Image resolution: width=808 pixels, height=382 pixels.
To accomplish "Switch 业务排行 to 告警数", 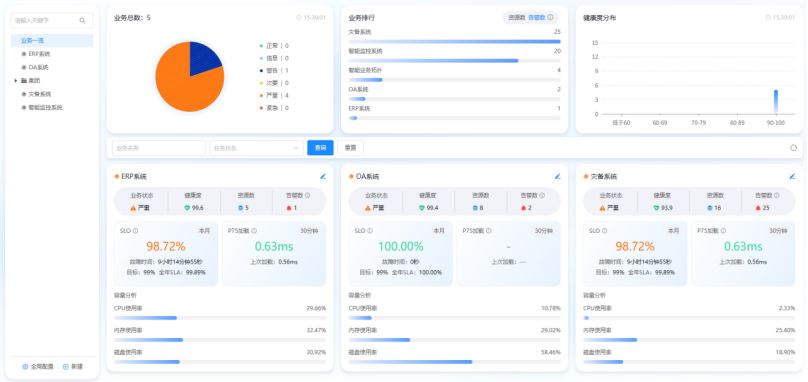I will (536, 18).
